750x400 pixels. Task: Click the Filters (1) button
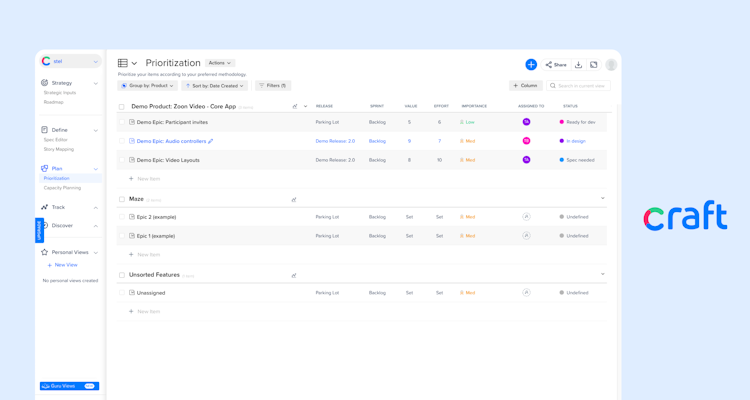point(273,86)
